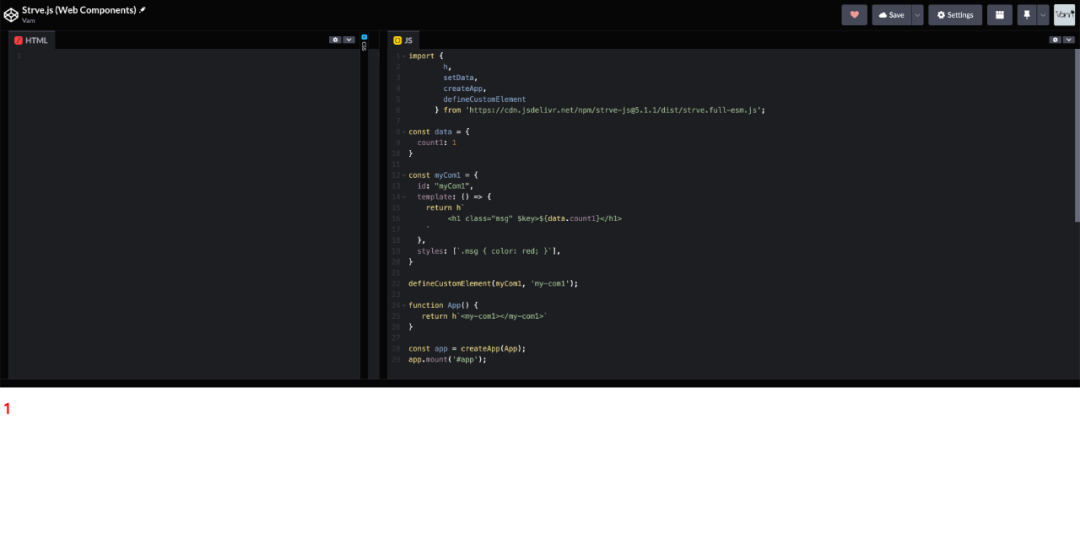Click the Save button
This screenshot has width=1080, height=543.
click(891, 15)
